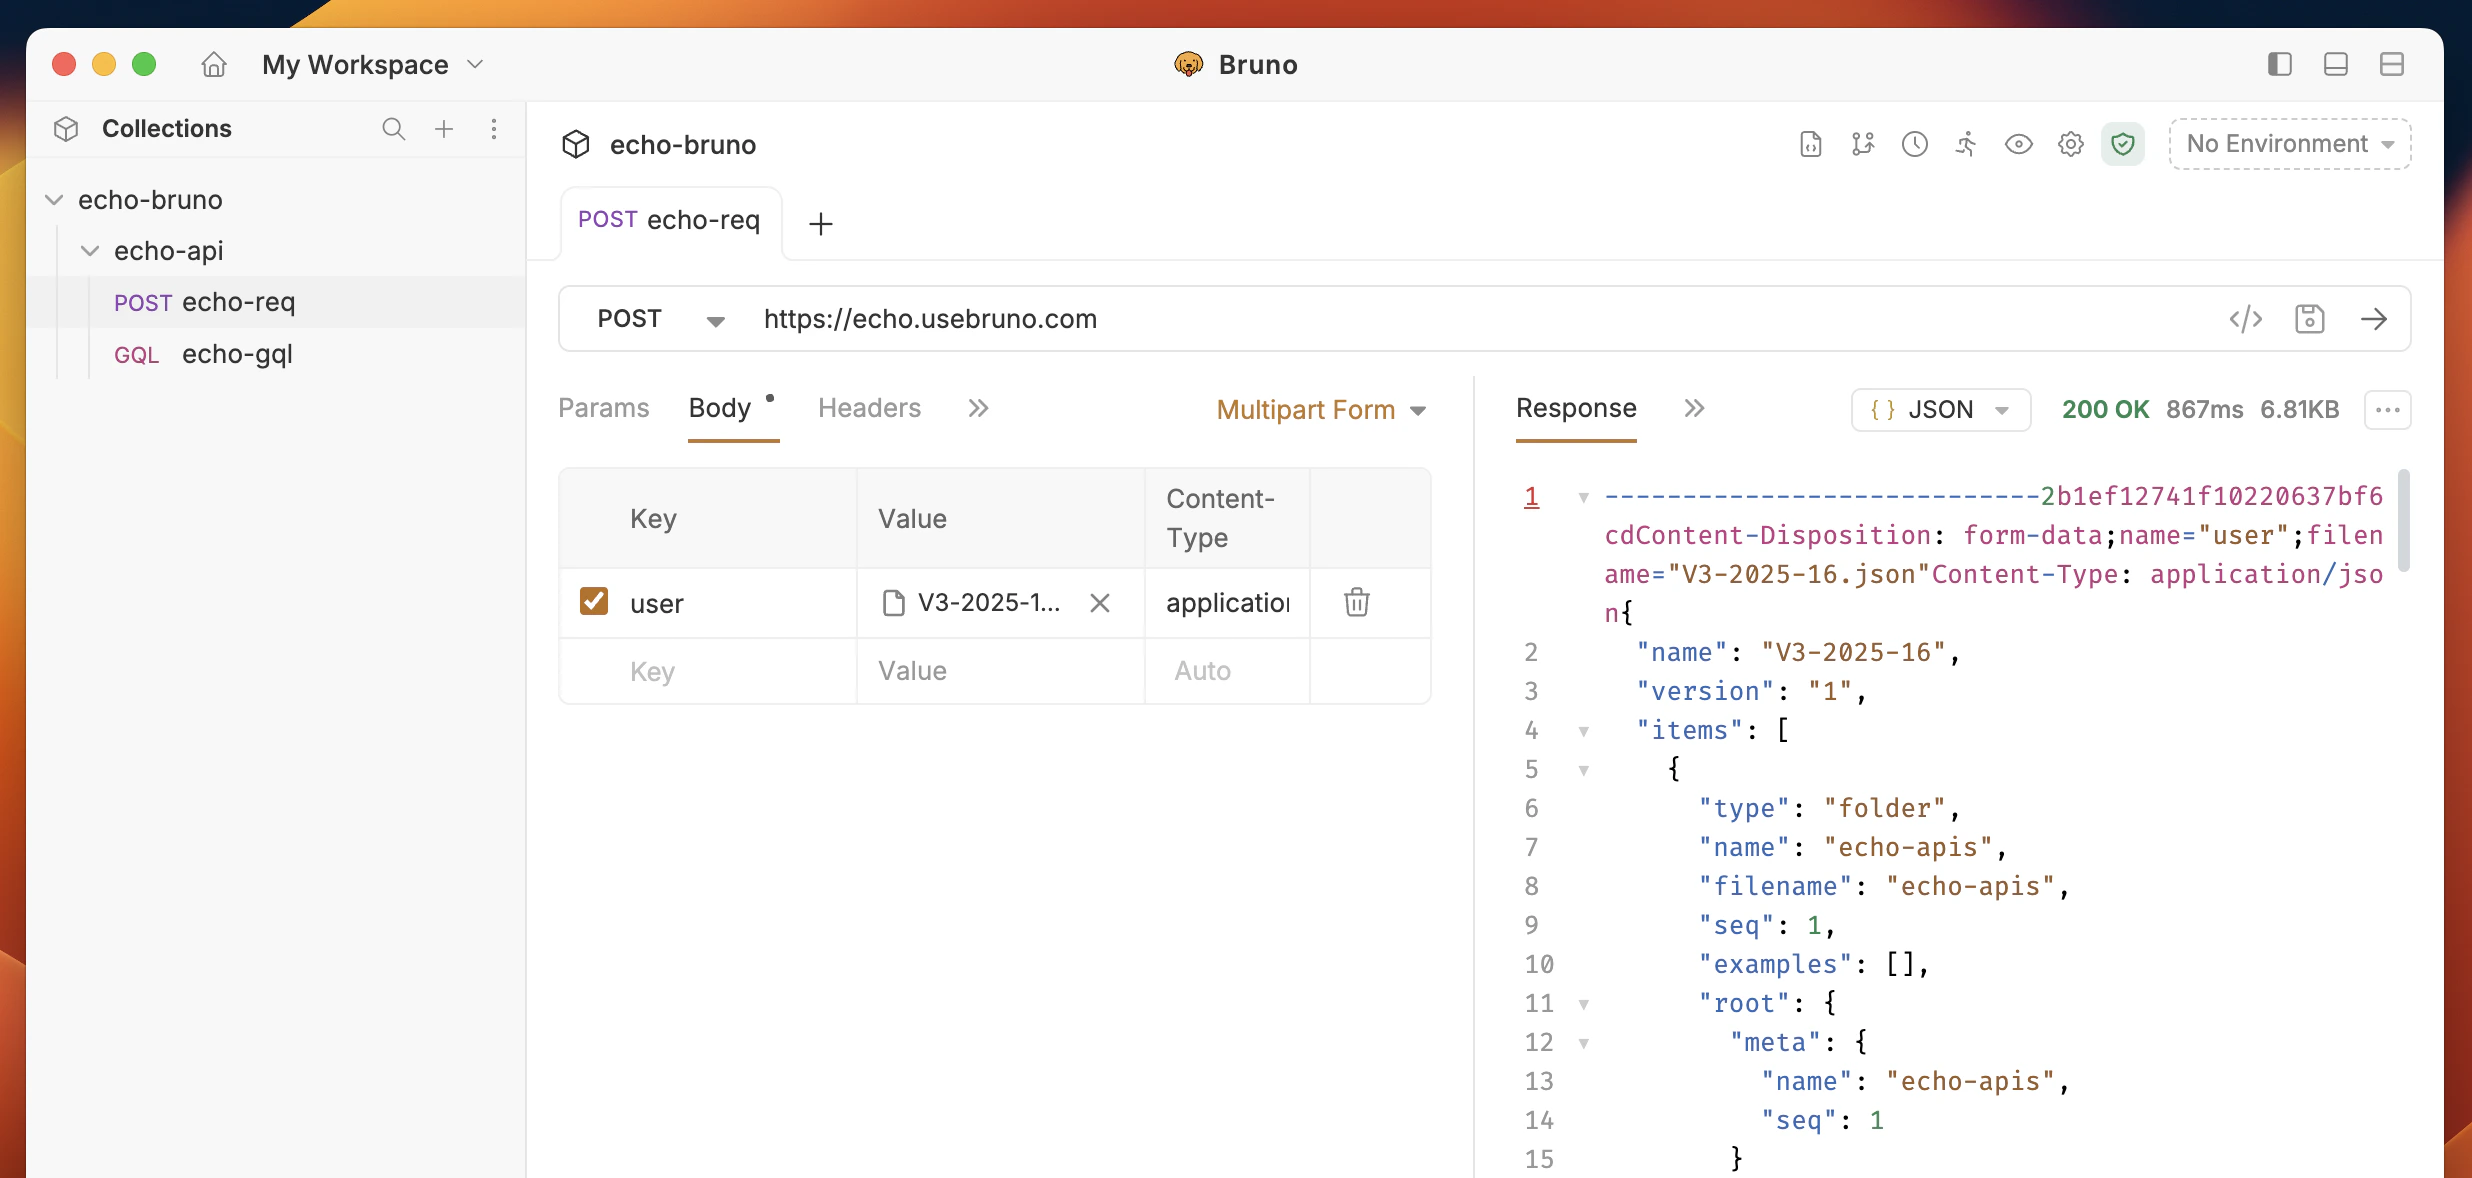Screen dimensions: 2472x1178
Task: Open collection settings gear icon
Action: [2070, 144]
